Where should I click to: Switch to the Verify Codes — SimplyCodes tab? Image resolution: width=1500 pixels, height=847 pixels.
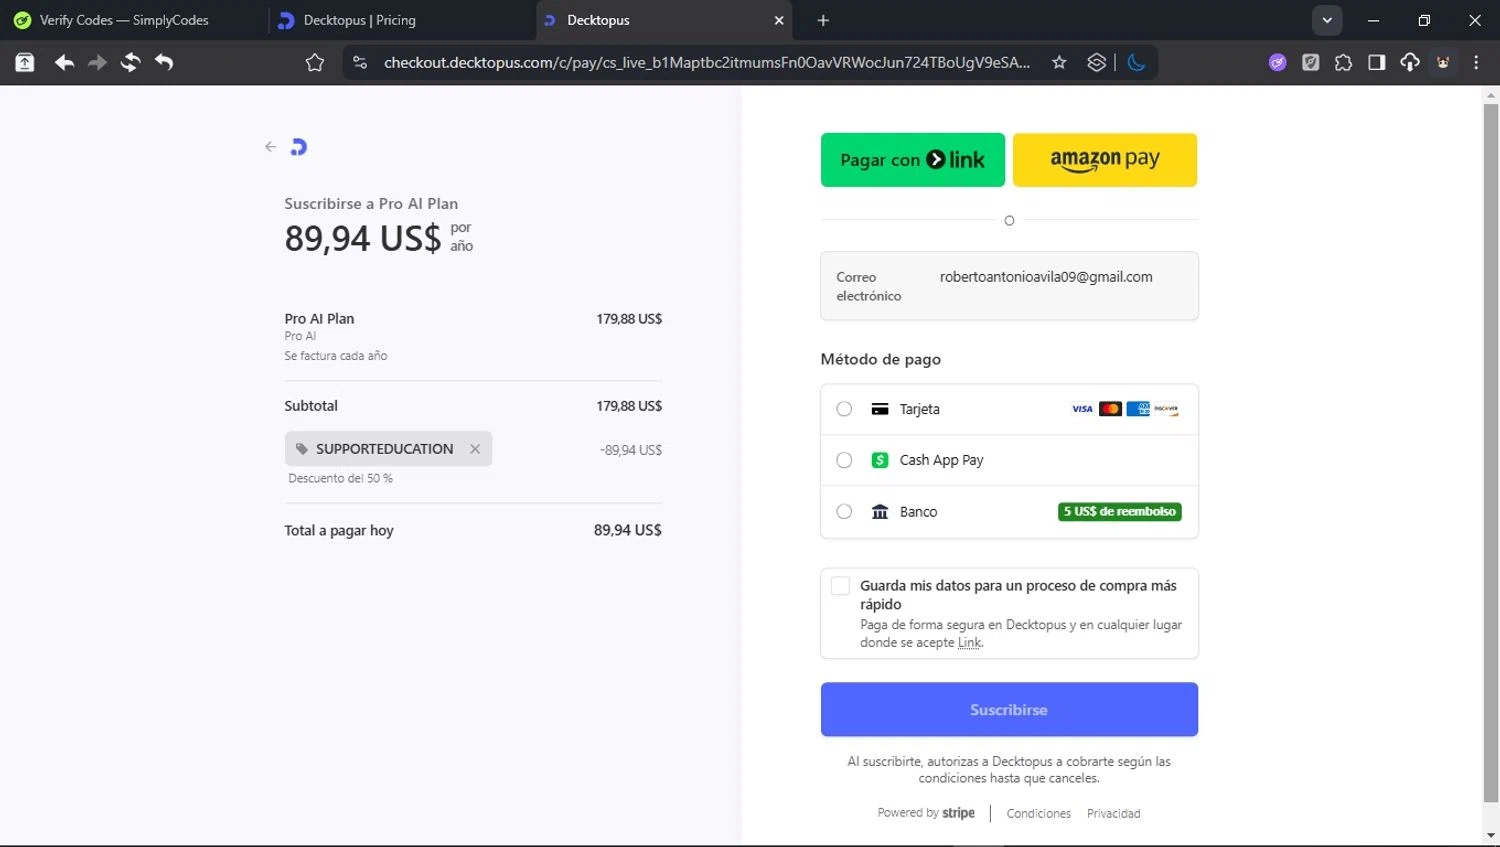coord(134,20)
